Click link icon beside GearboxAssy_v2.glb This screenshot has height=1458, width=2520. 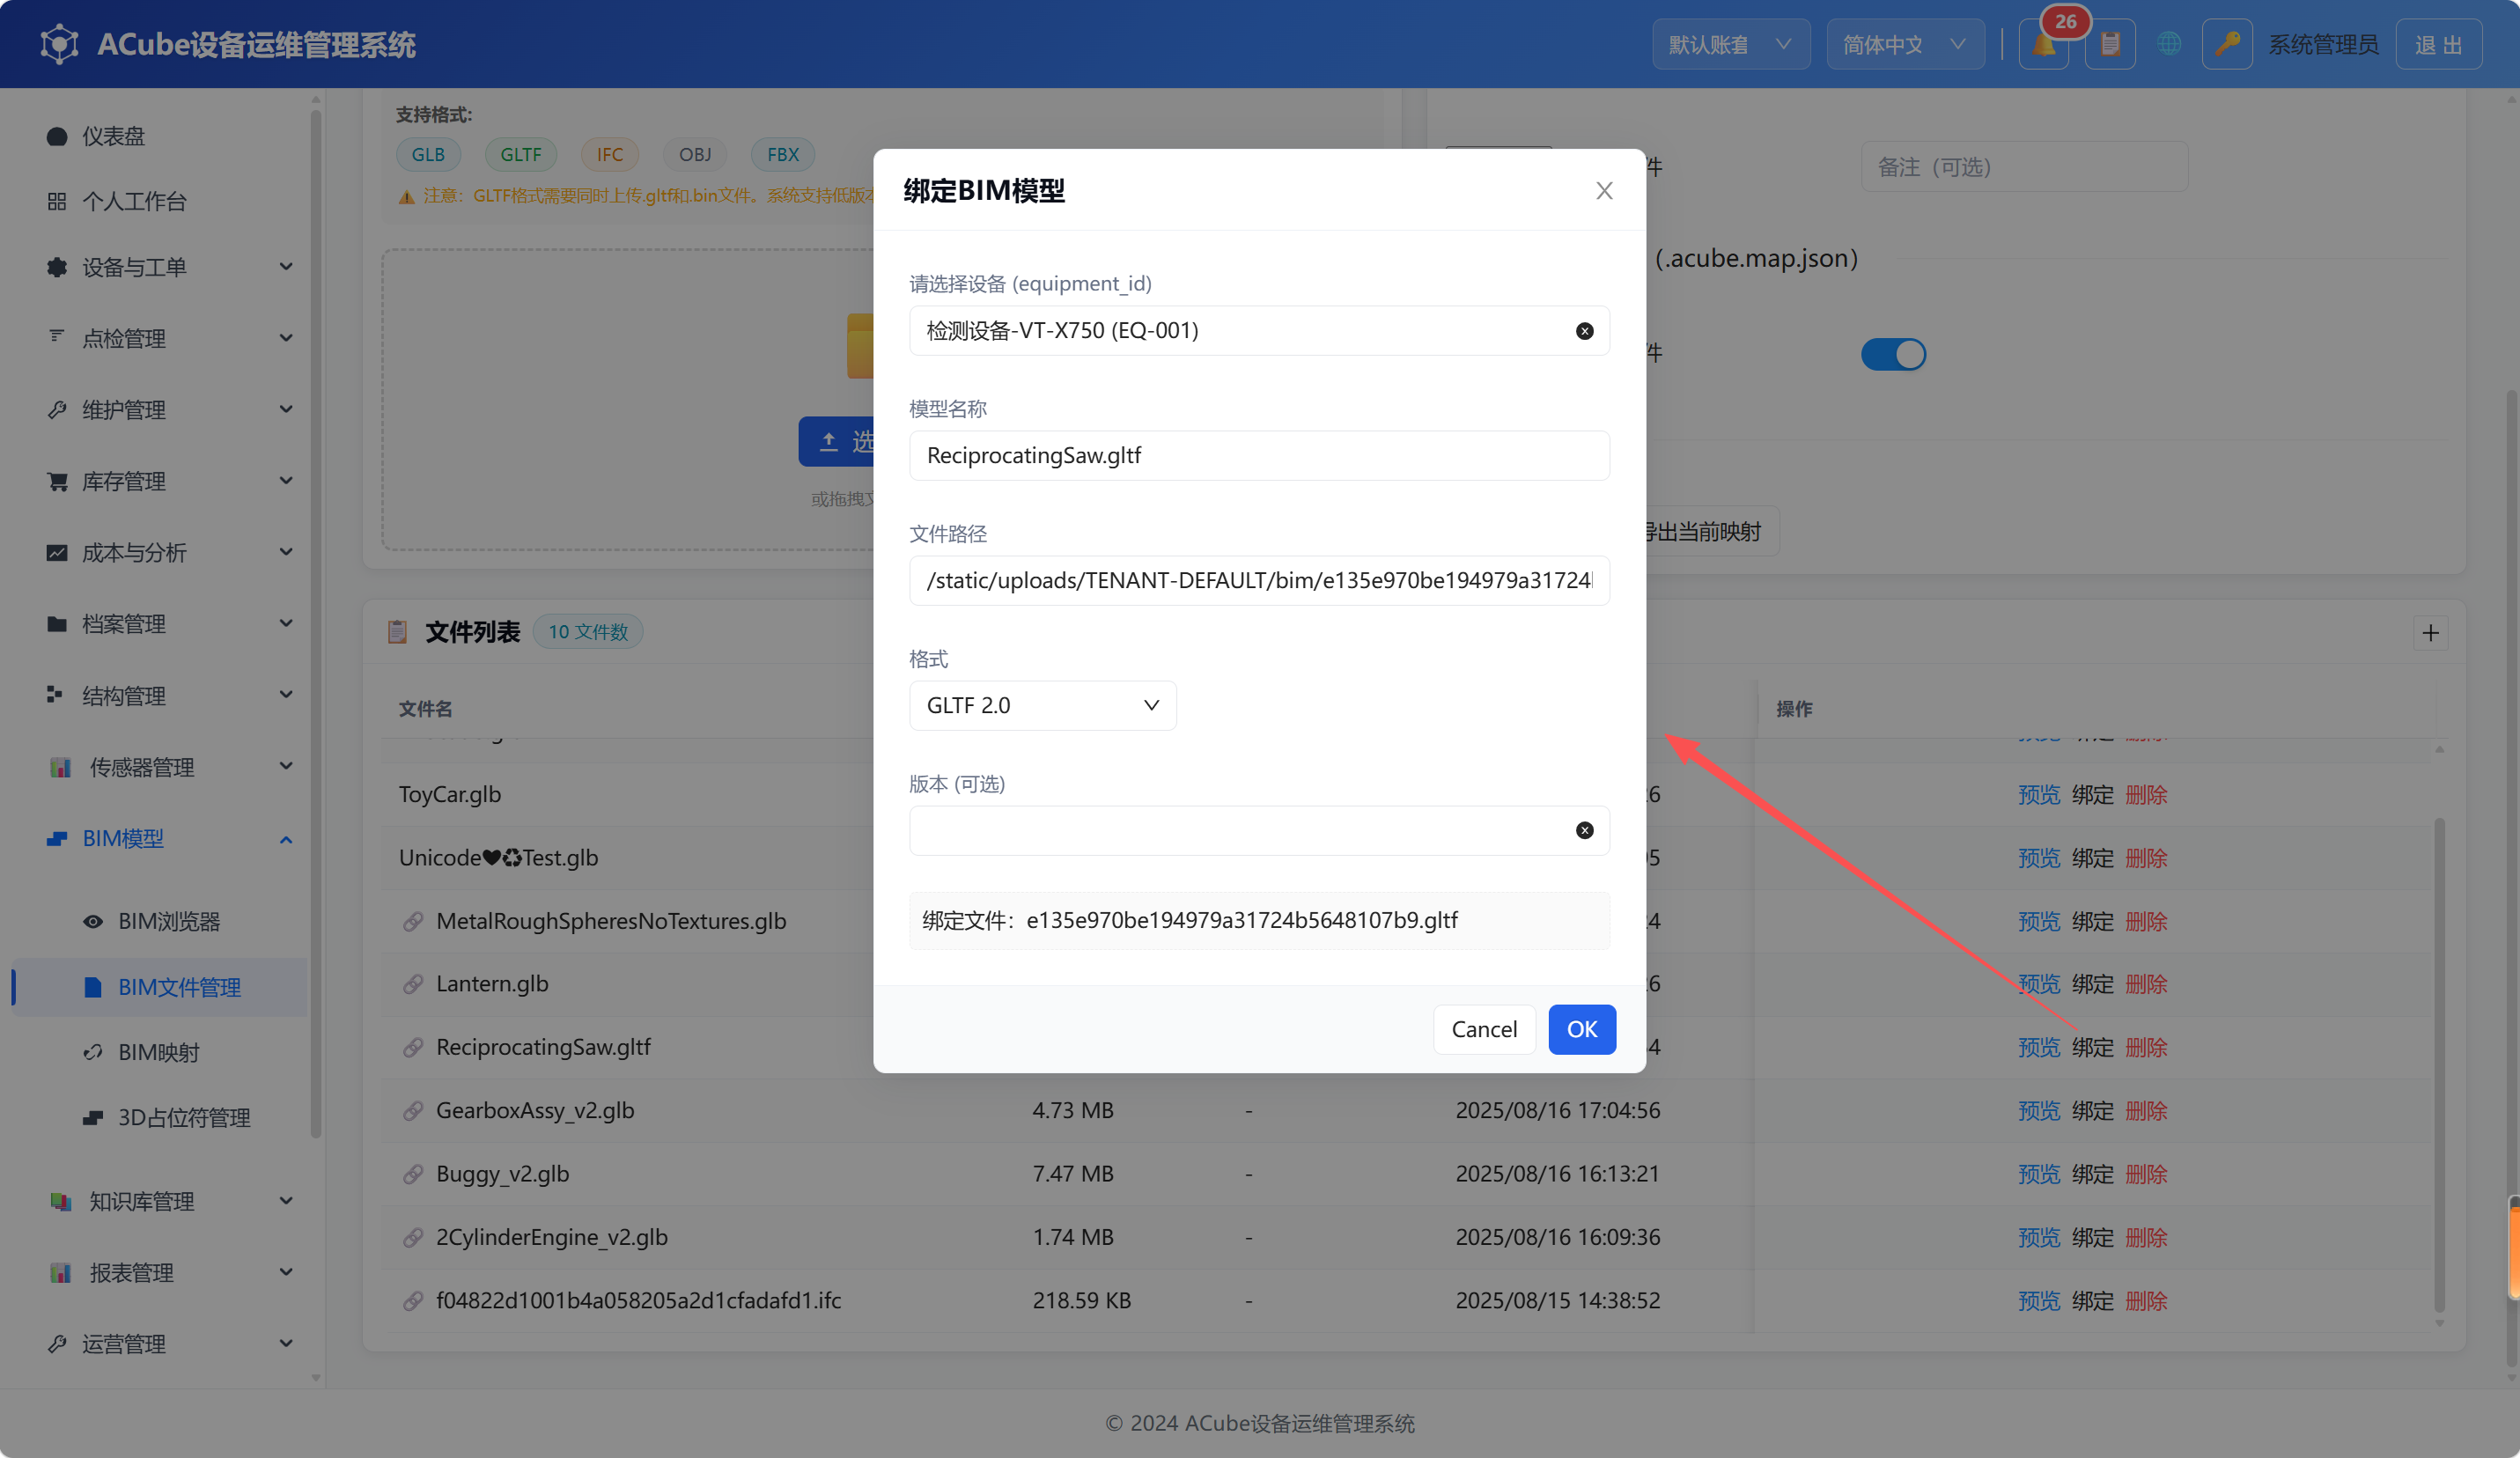tap(412, 1111)
